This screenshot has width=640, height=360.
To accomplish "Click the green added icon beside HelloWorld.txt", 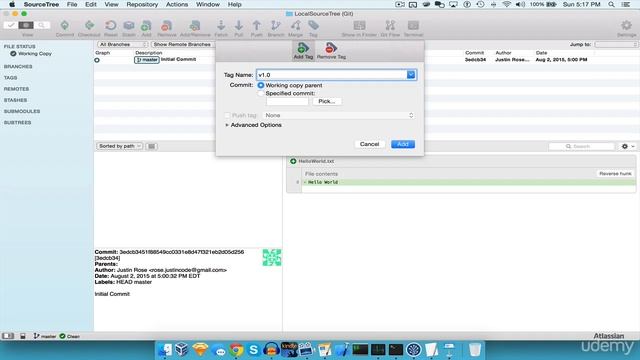I will coord(293,161).
